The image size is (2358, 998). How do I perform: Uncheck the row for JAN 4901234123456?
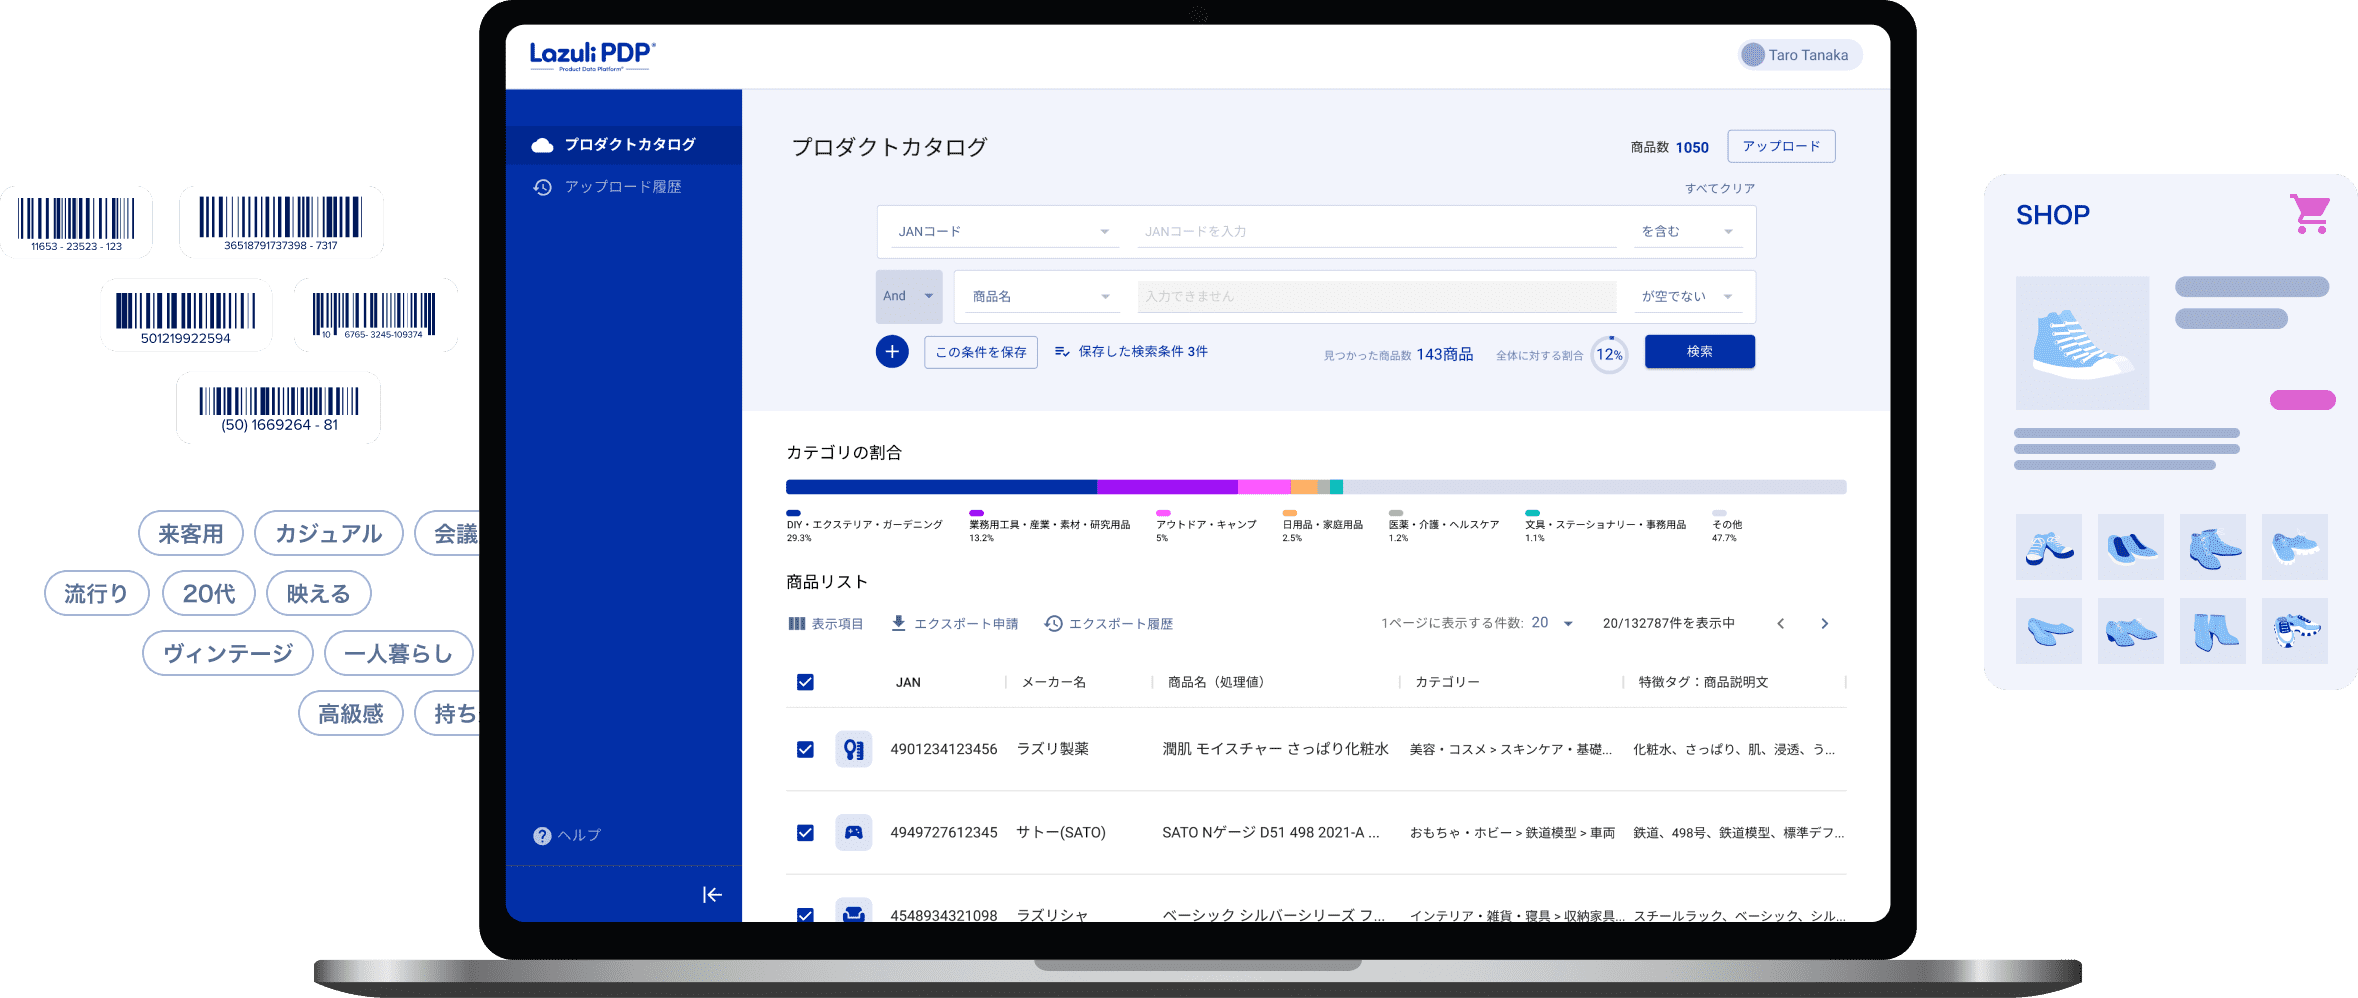pos(804,748)
